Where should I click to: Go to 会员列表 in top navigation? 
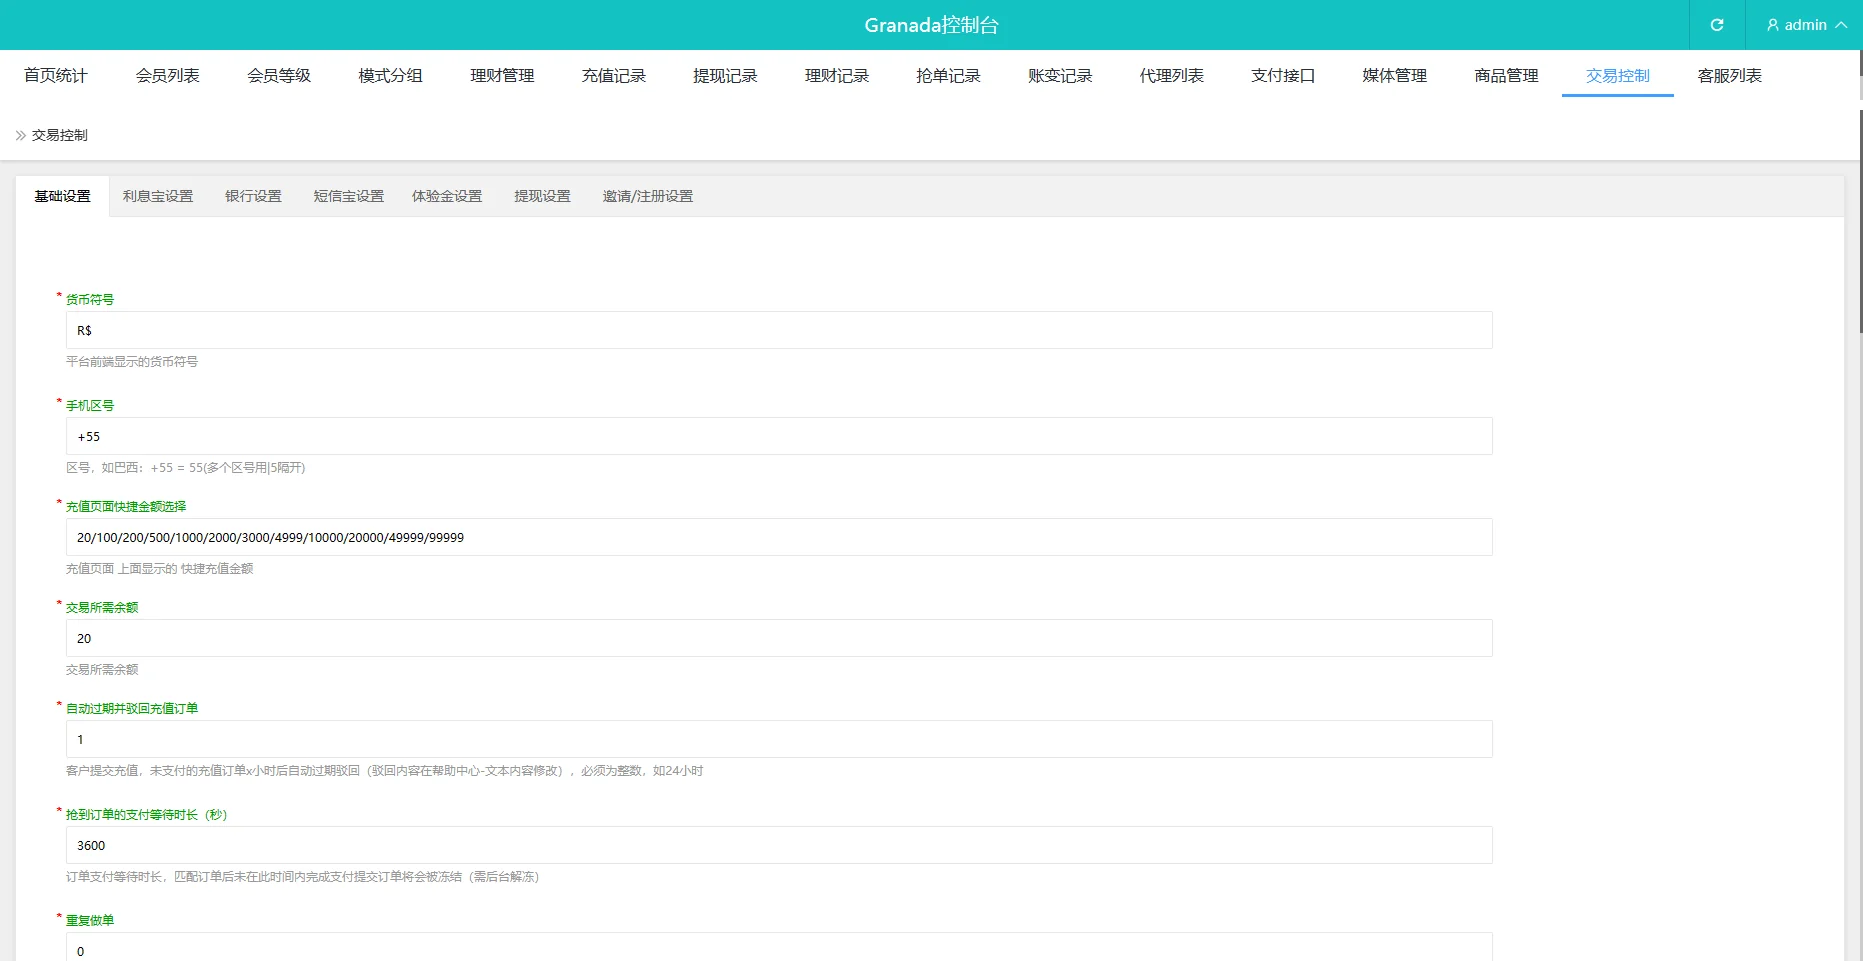(167, 76)
